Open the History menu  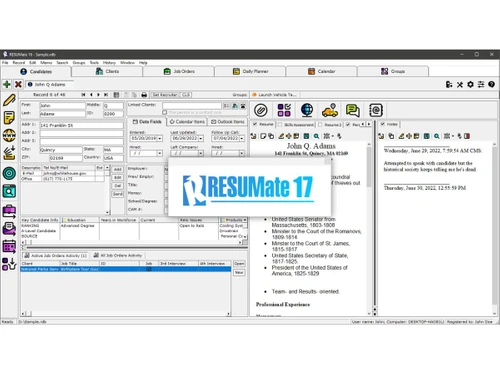(109, 63)
